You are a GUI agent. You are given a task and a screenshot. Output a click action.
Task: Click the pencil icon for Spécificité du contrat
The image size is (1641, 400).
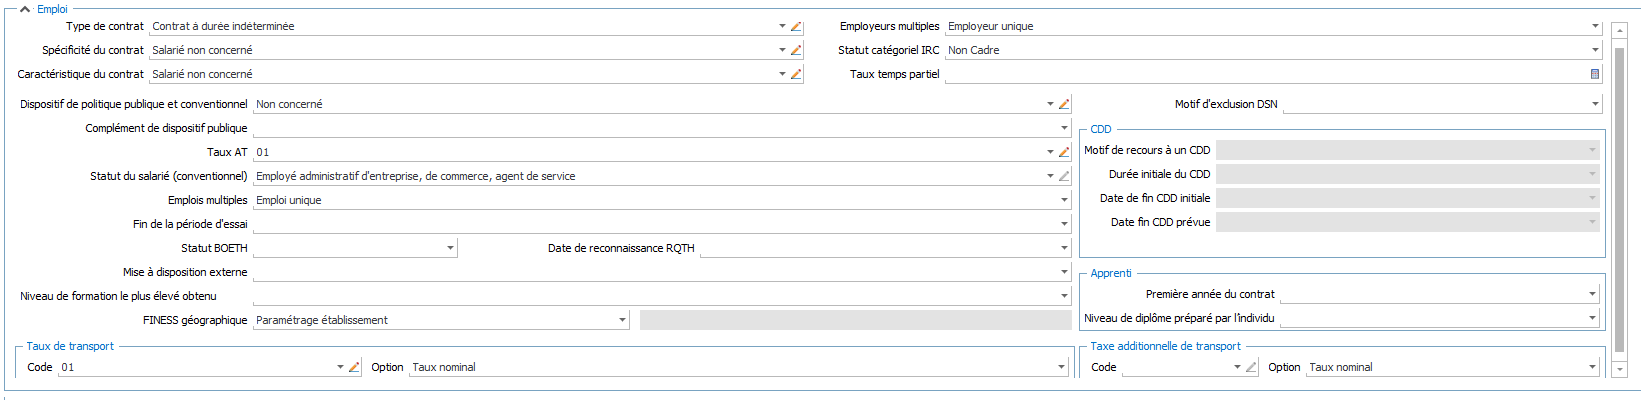point(796,50)
